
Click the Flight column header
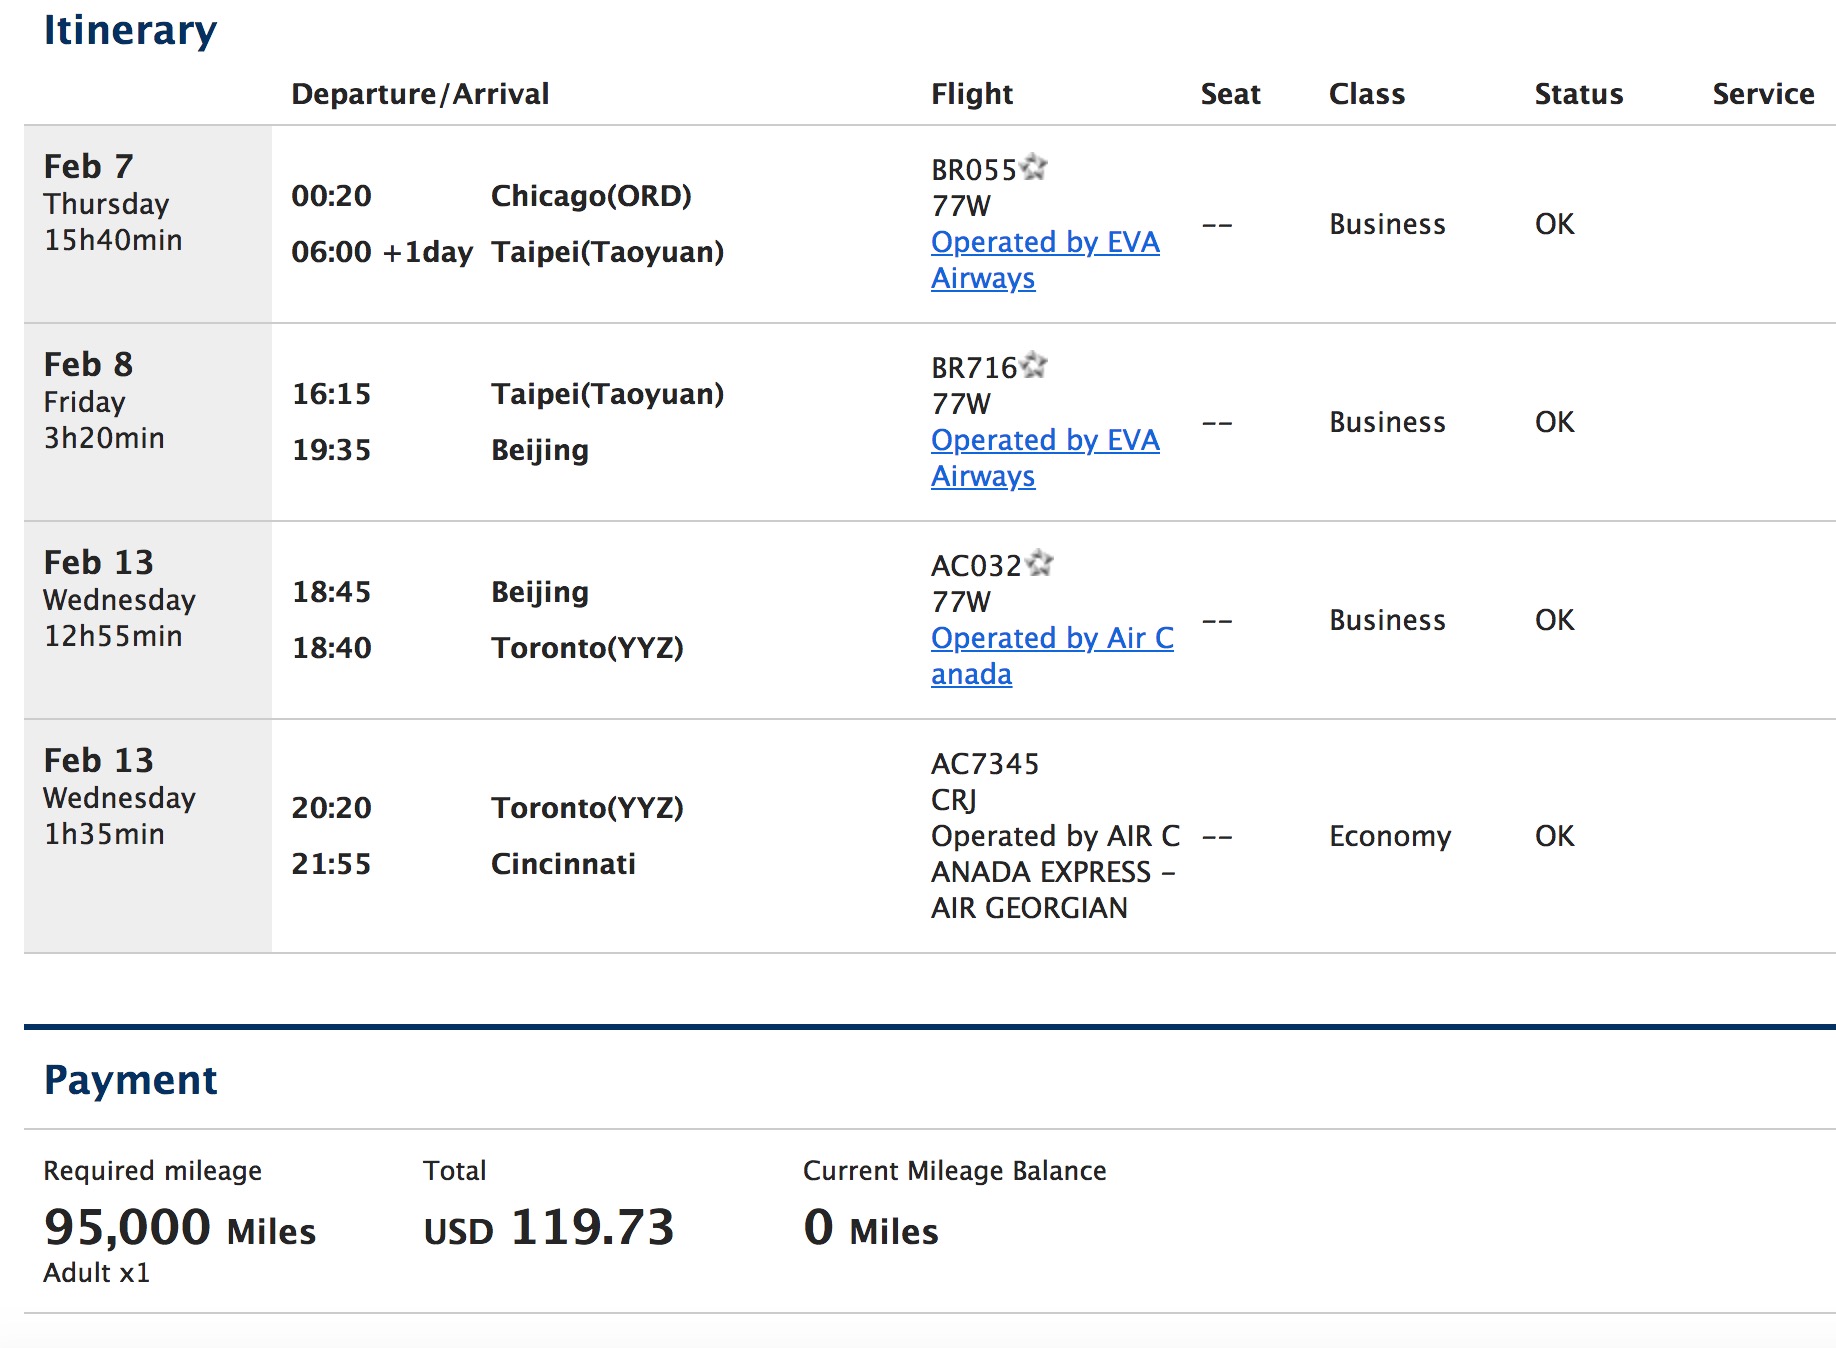tap(972, 94)
